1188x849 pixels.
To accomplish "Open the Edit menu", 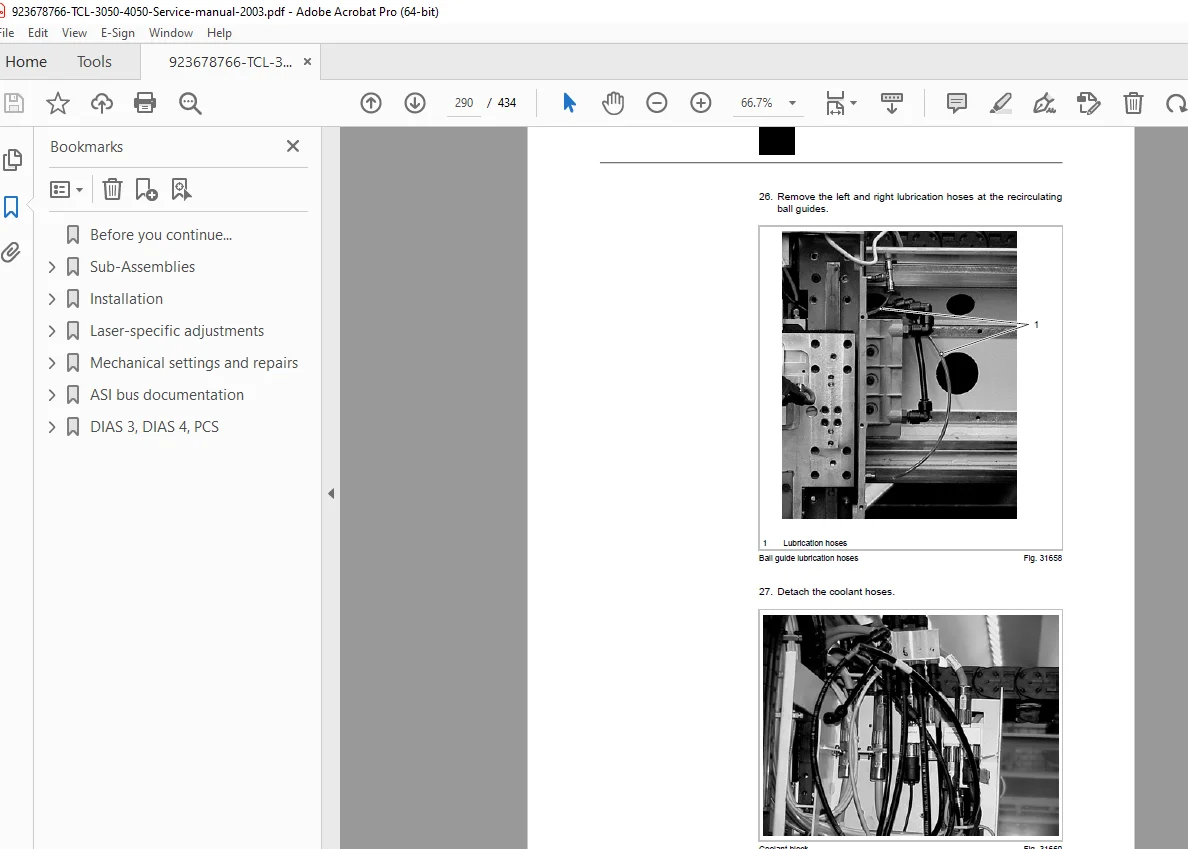I will coord(38,33).
